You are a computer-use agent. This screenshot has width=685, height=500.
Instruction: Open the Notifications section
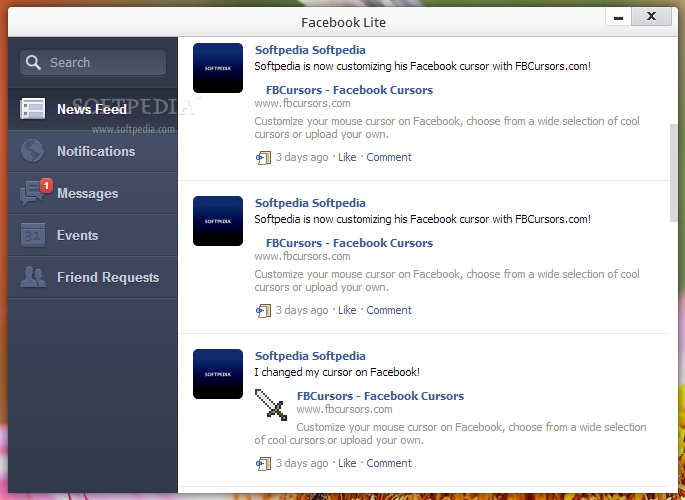click(93, 151)
